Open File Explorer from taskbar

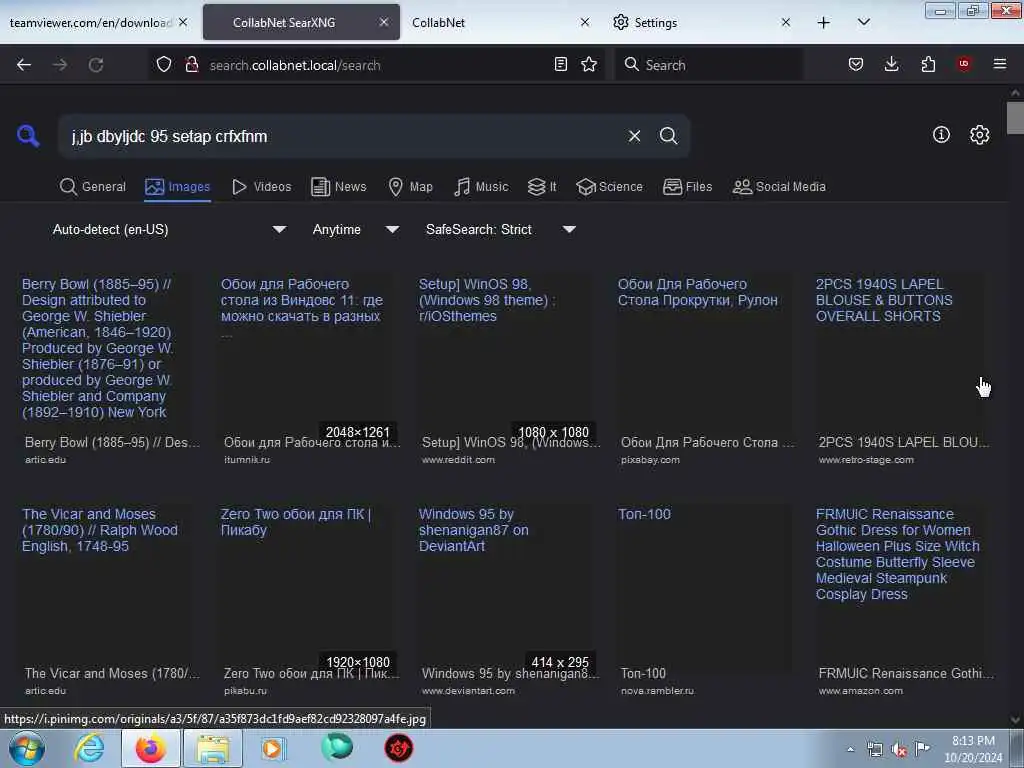pos(213,748)
